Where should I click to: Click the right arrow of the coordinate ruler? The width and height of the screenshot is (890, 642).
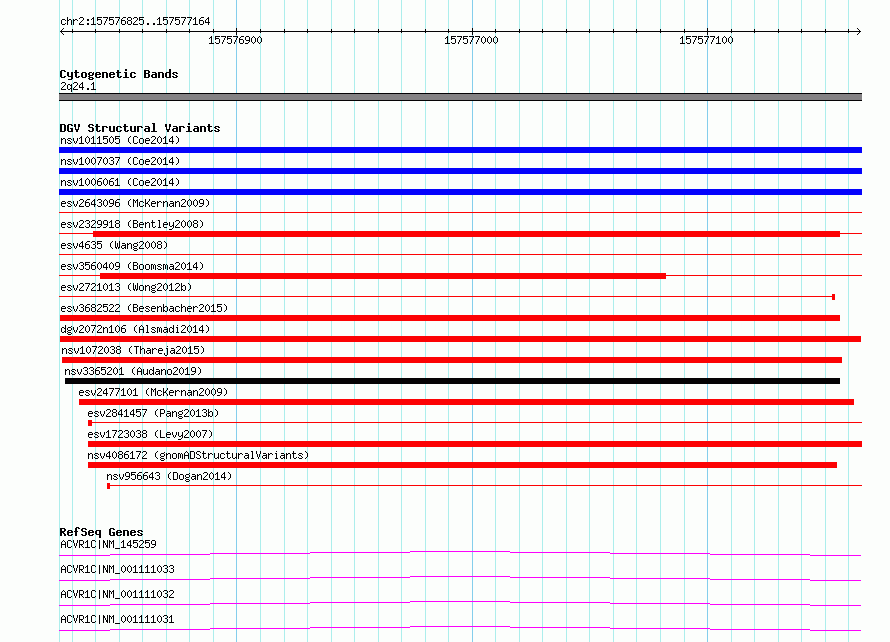pos(858,32)
